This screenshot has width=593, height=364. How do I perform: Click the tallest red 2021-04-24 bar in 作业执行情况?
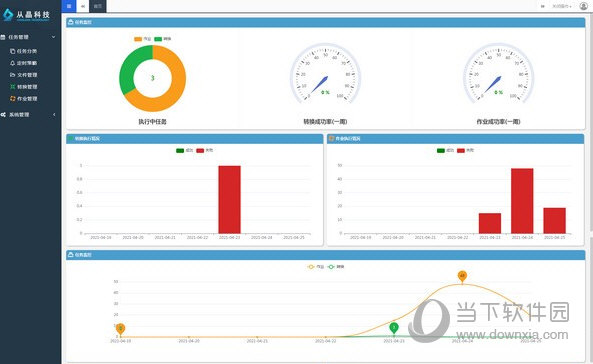[522, 201]
